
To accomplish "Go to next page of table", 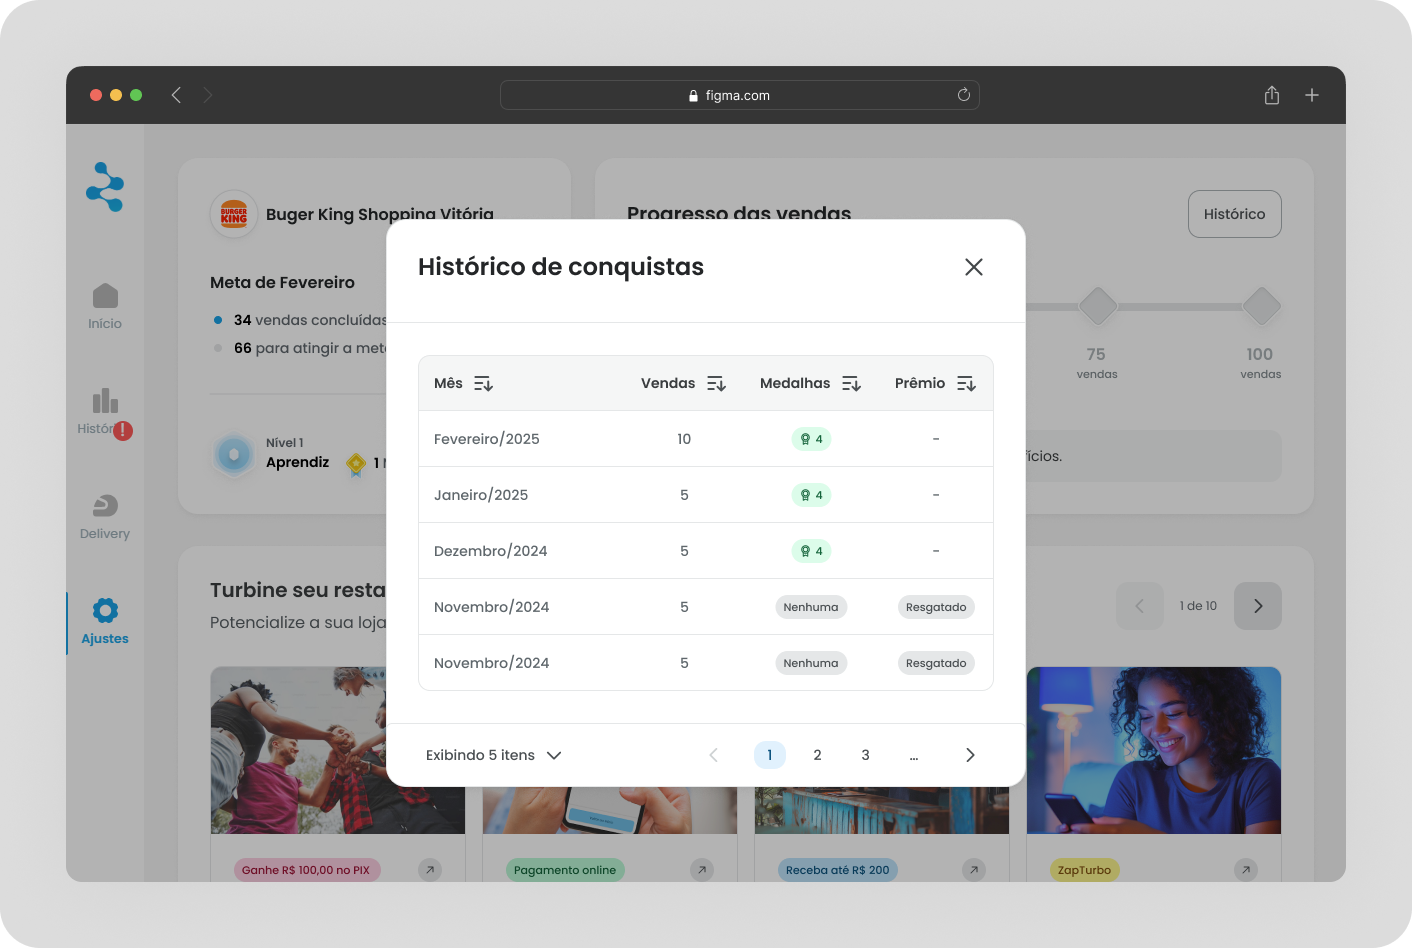I will point(969,755).
